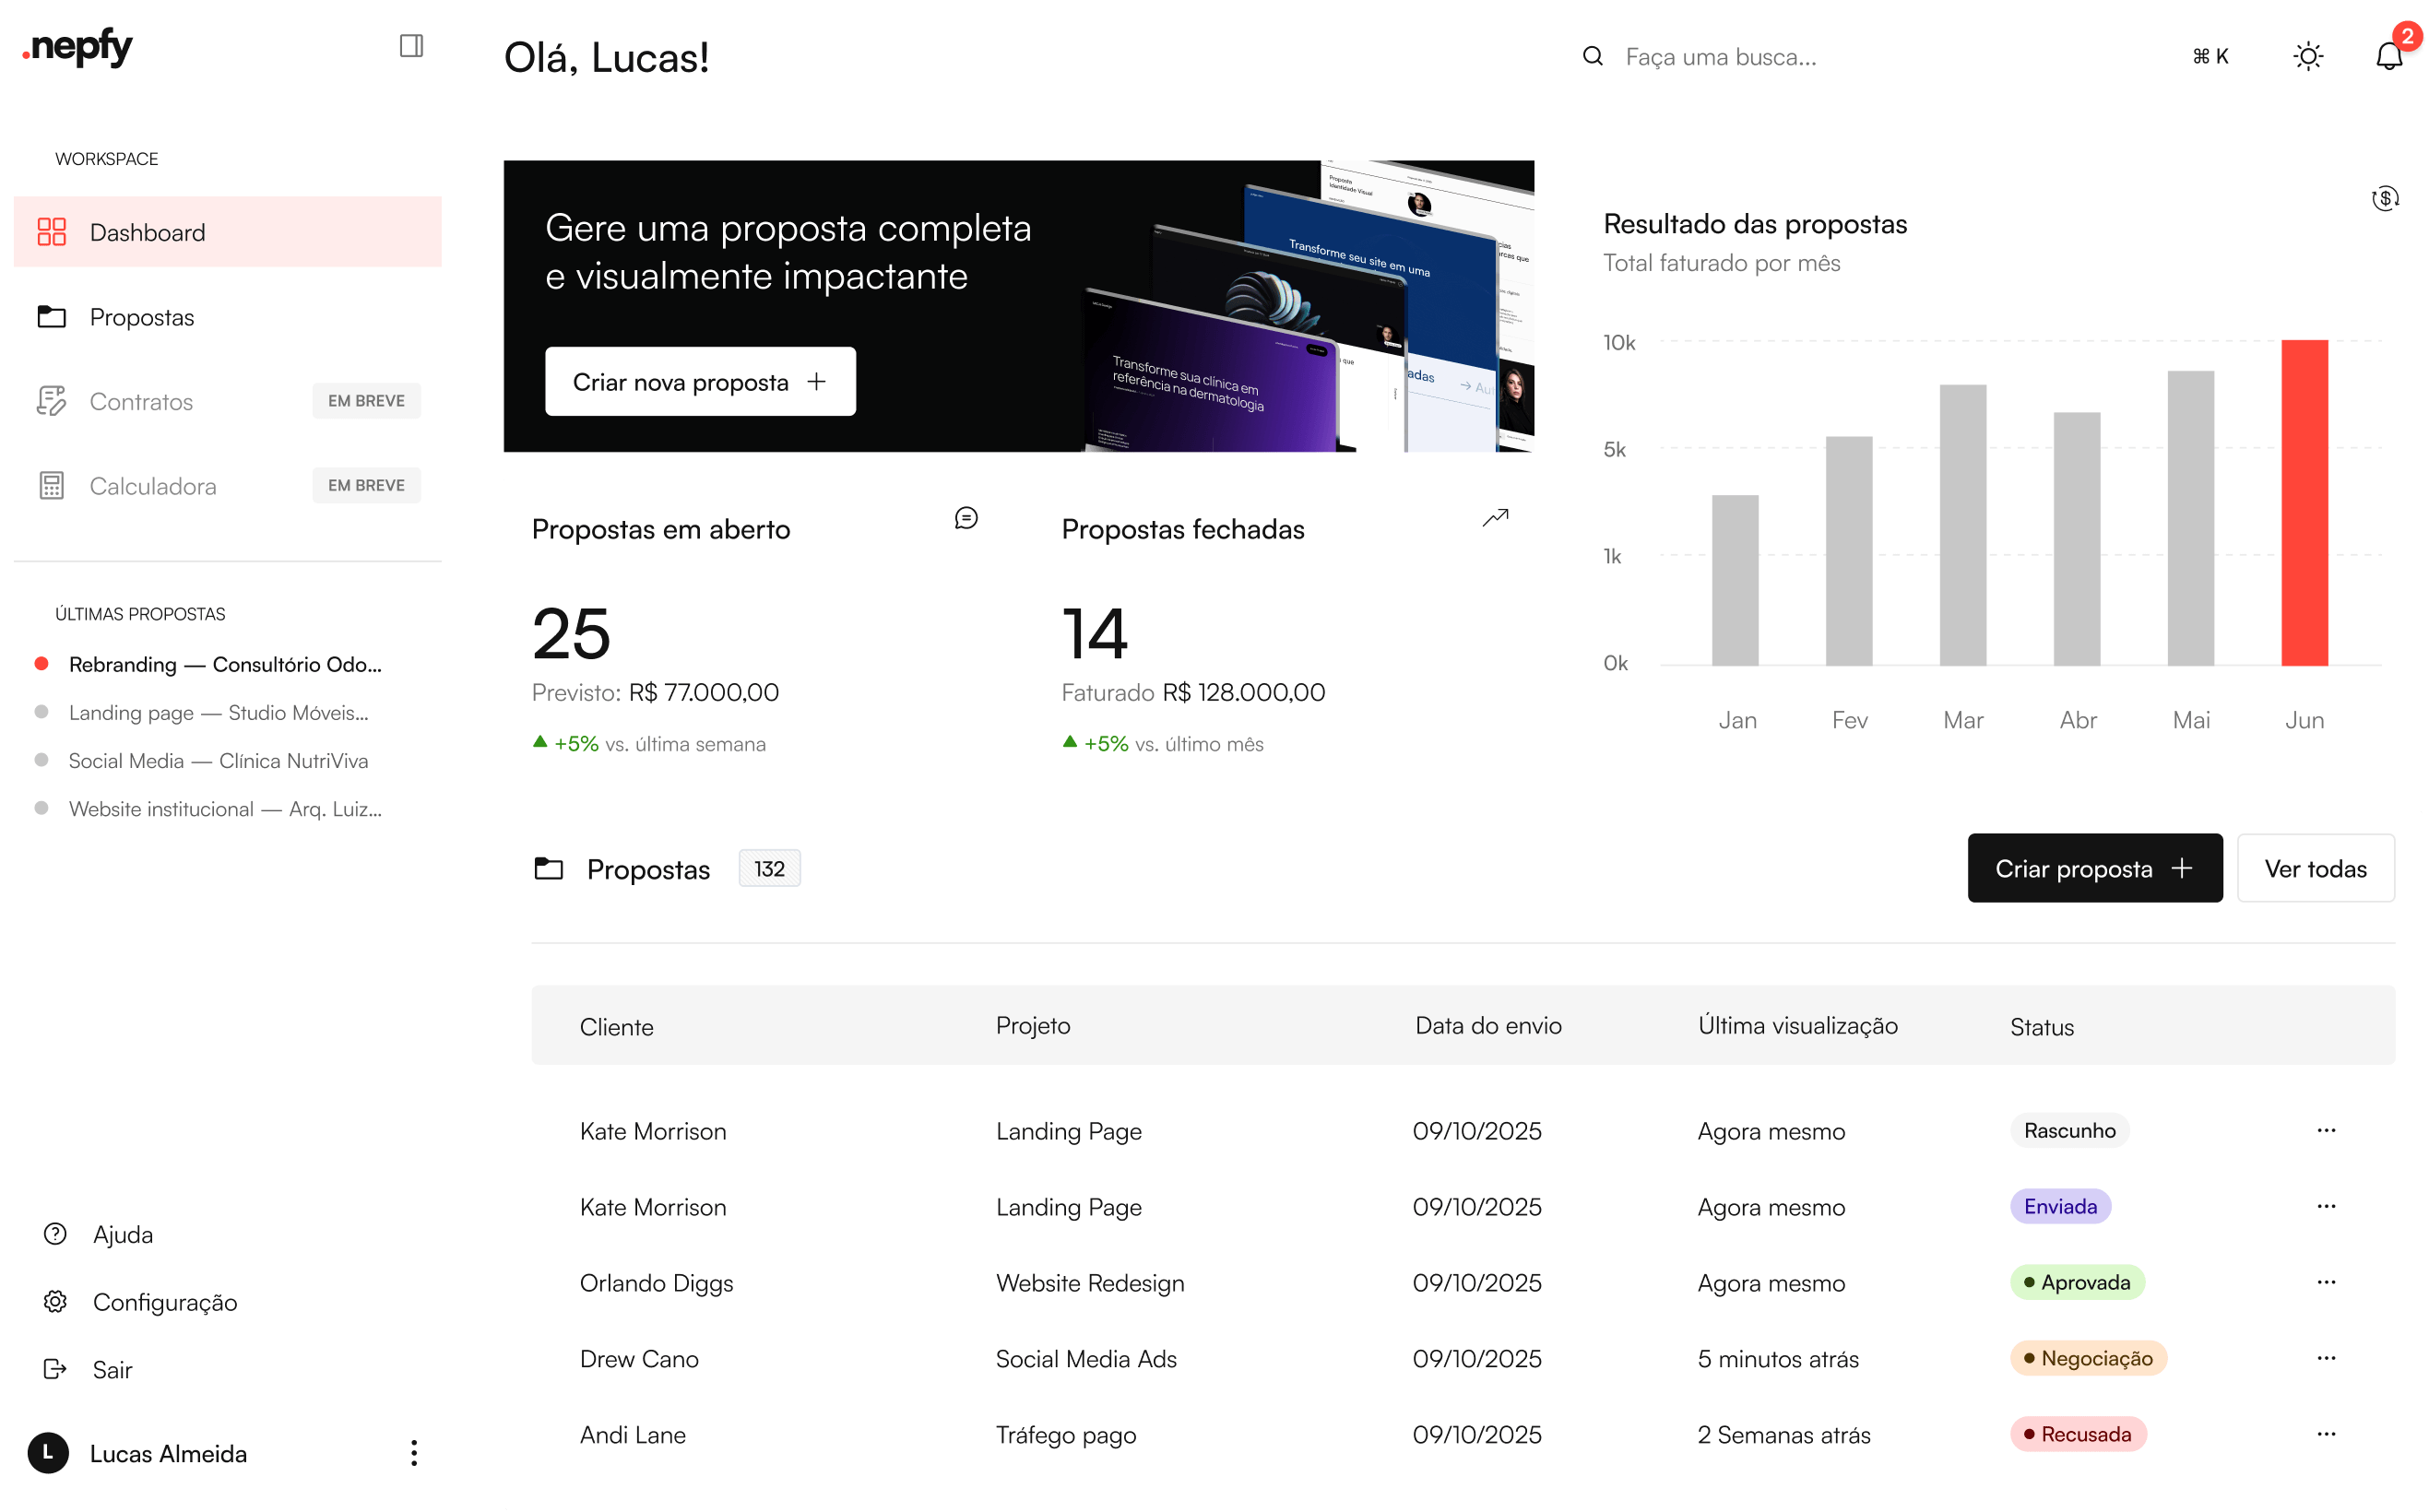Viewport: 2429px width, 1512px height.
Task: Click the Criar nova proposta button
Action: (700, 381)
